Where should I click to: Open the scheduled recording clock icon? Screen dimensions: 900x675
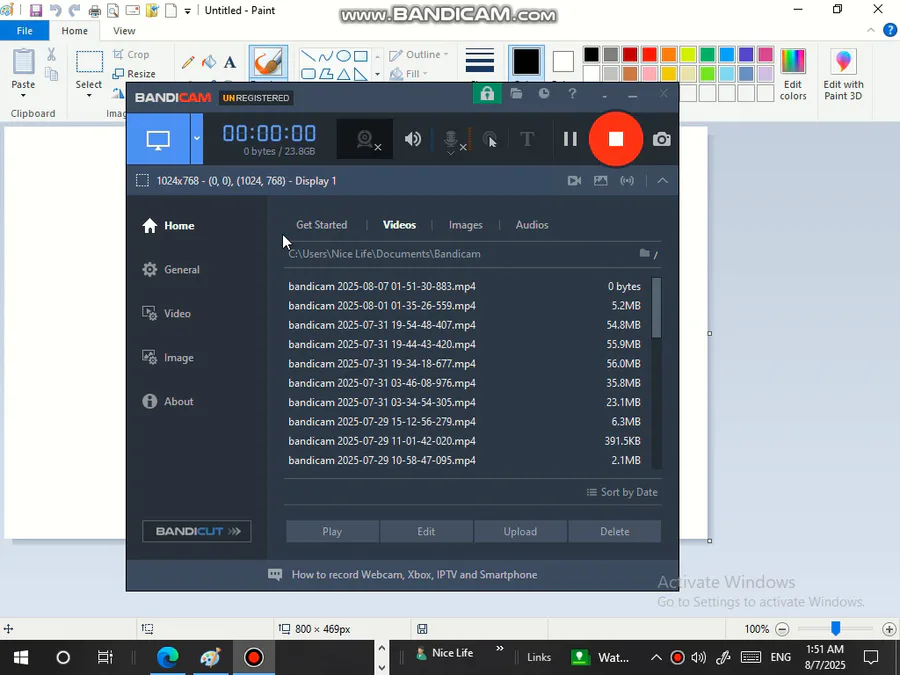pos(544,94)
